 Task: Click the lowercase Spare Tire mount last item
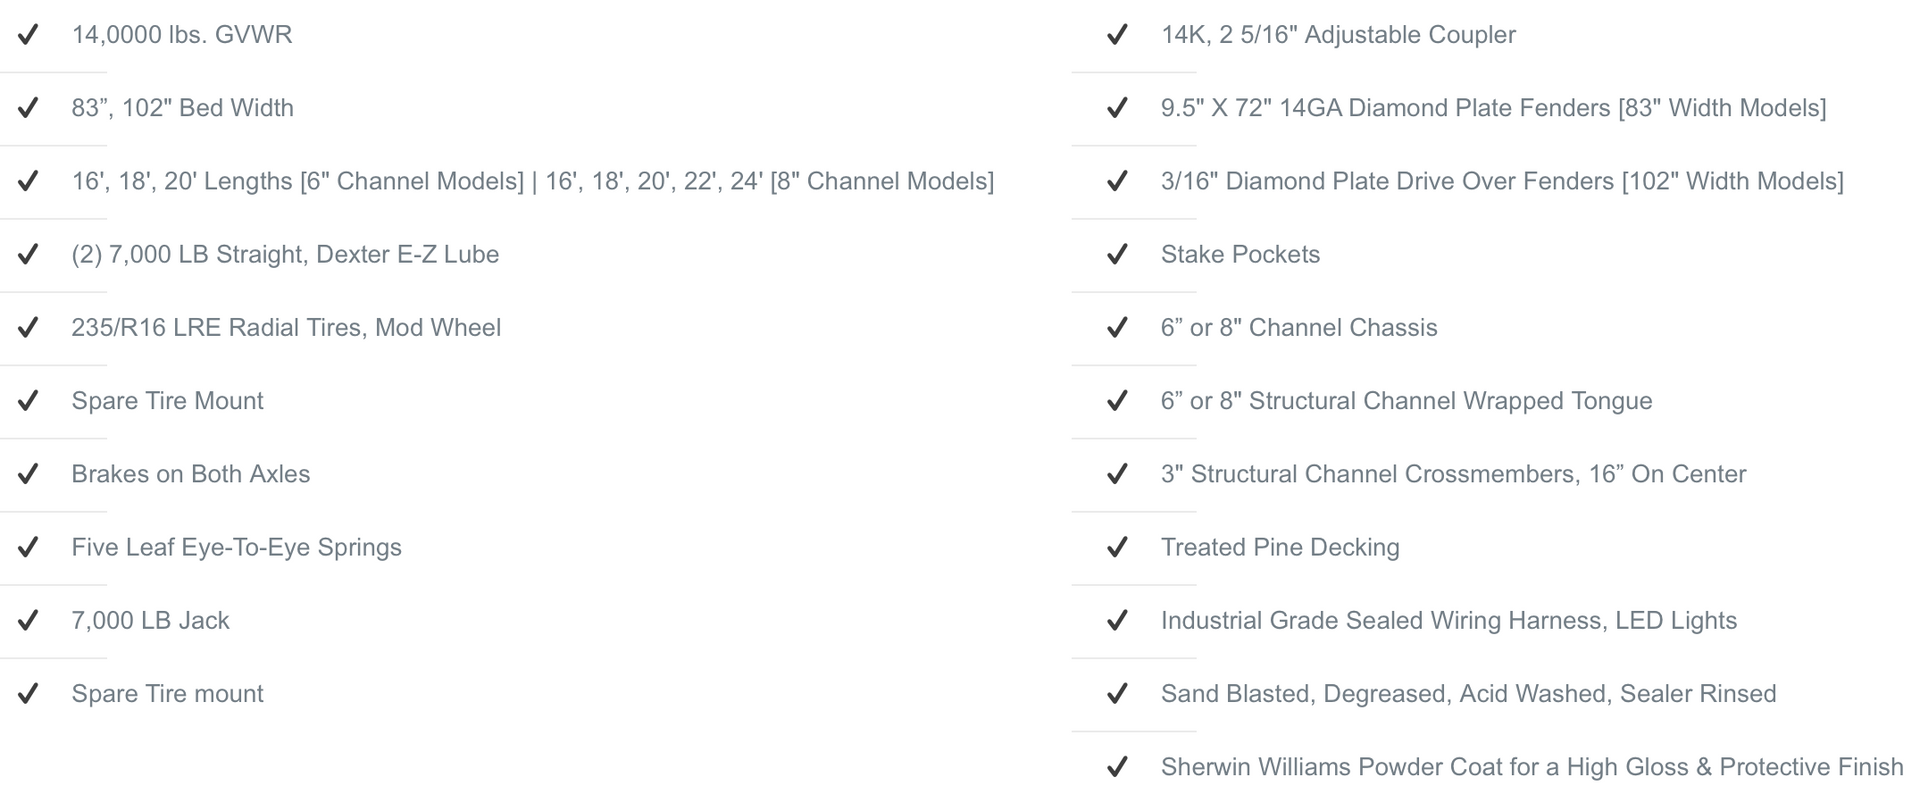pyautogui.click(x=167, y=694)
